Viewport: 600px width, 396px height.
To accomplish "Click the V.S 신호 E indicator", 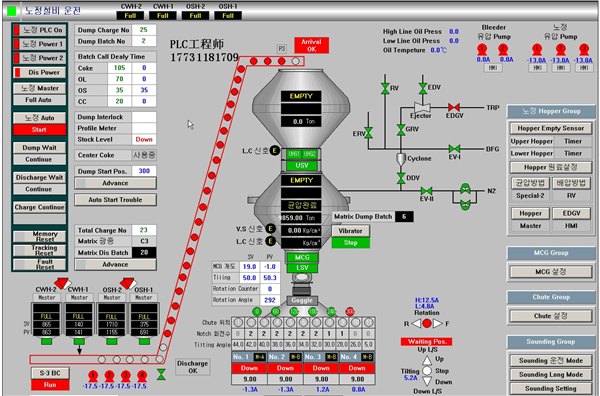I will [270, 229].
